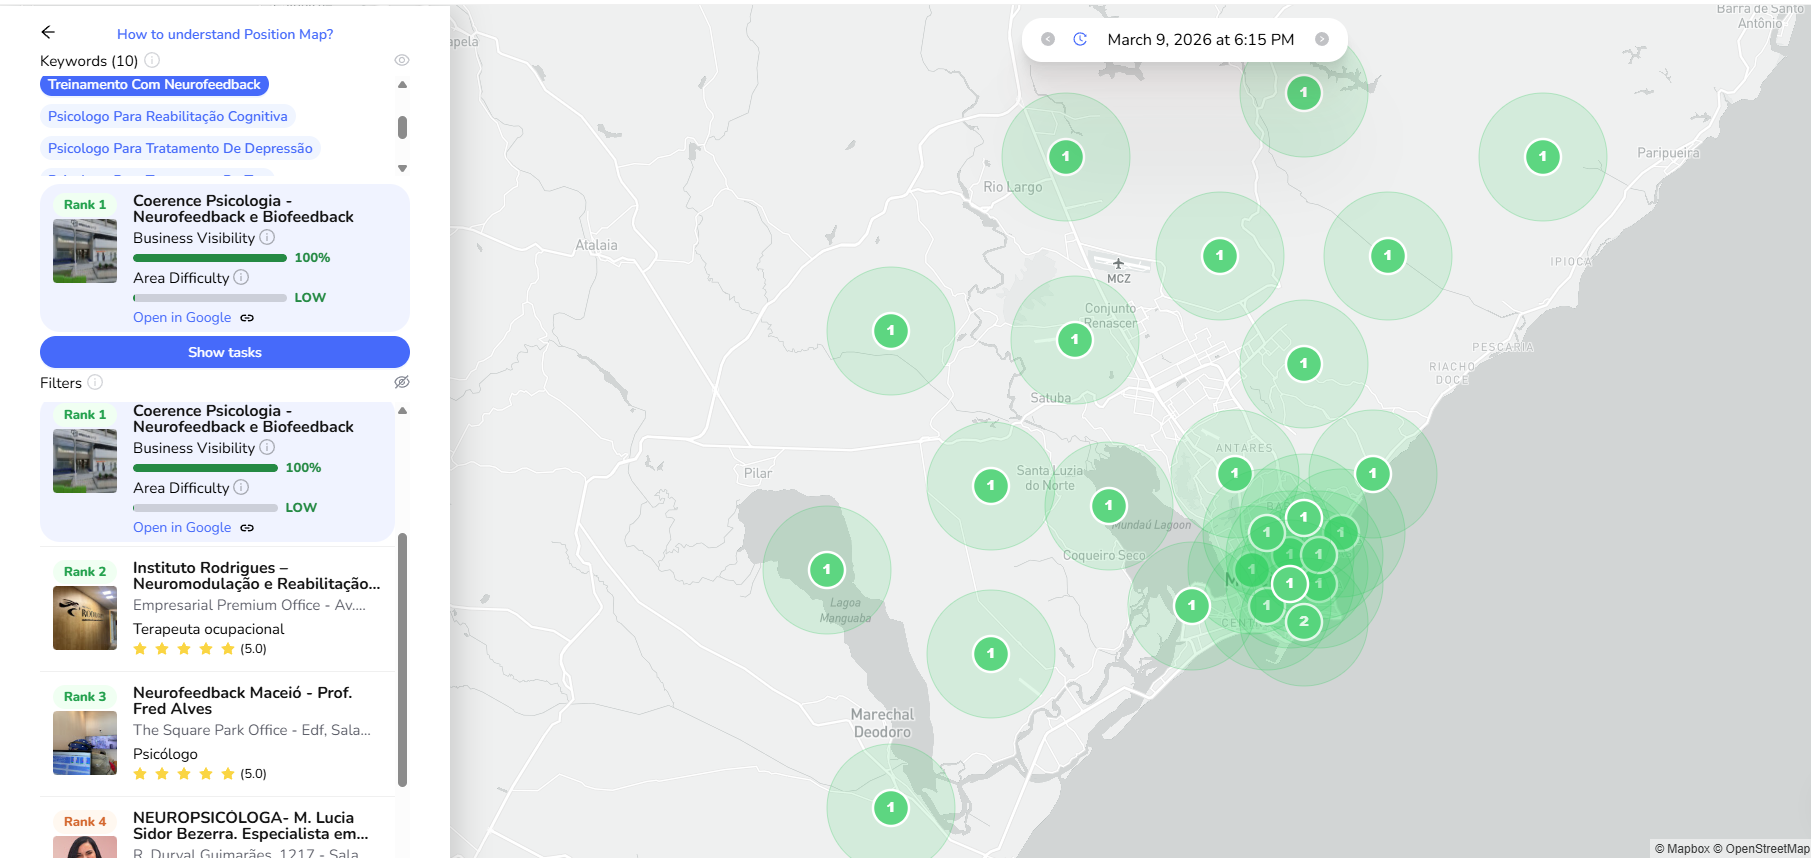The image size is (1811, 858).
Task: Click the Instituto Rodrigues thumbnail image
Action: [85, 618]
